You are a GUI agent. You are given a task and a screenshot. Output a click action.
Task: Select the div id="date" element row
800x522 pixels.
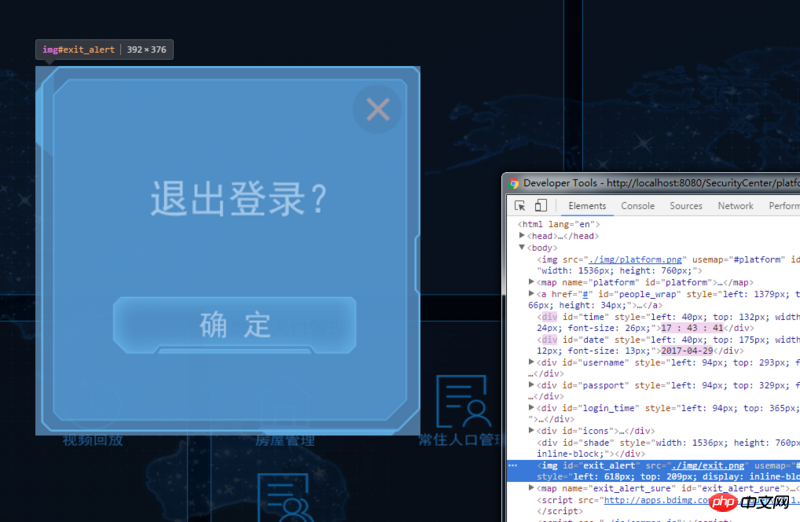click(x=654, y=345)
